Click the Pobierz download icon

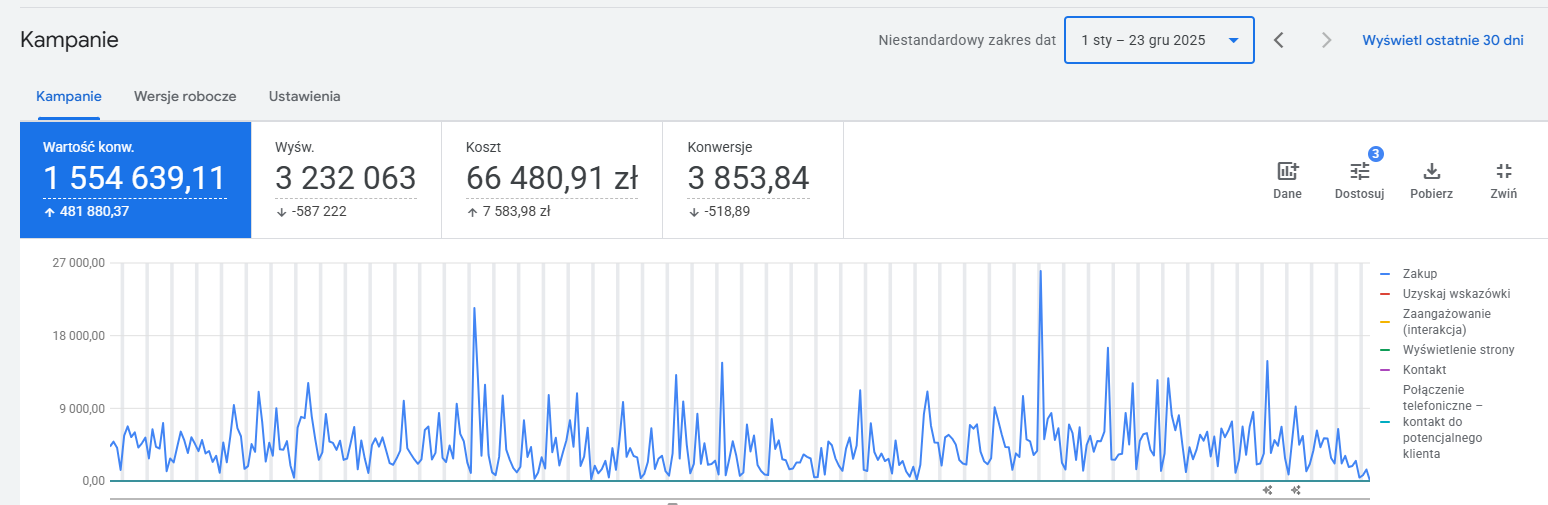(x=1431, y=171)
